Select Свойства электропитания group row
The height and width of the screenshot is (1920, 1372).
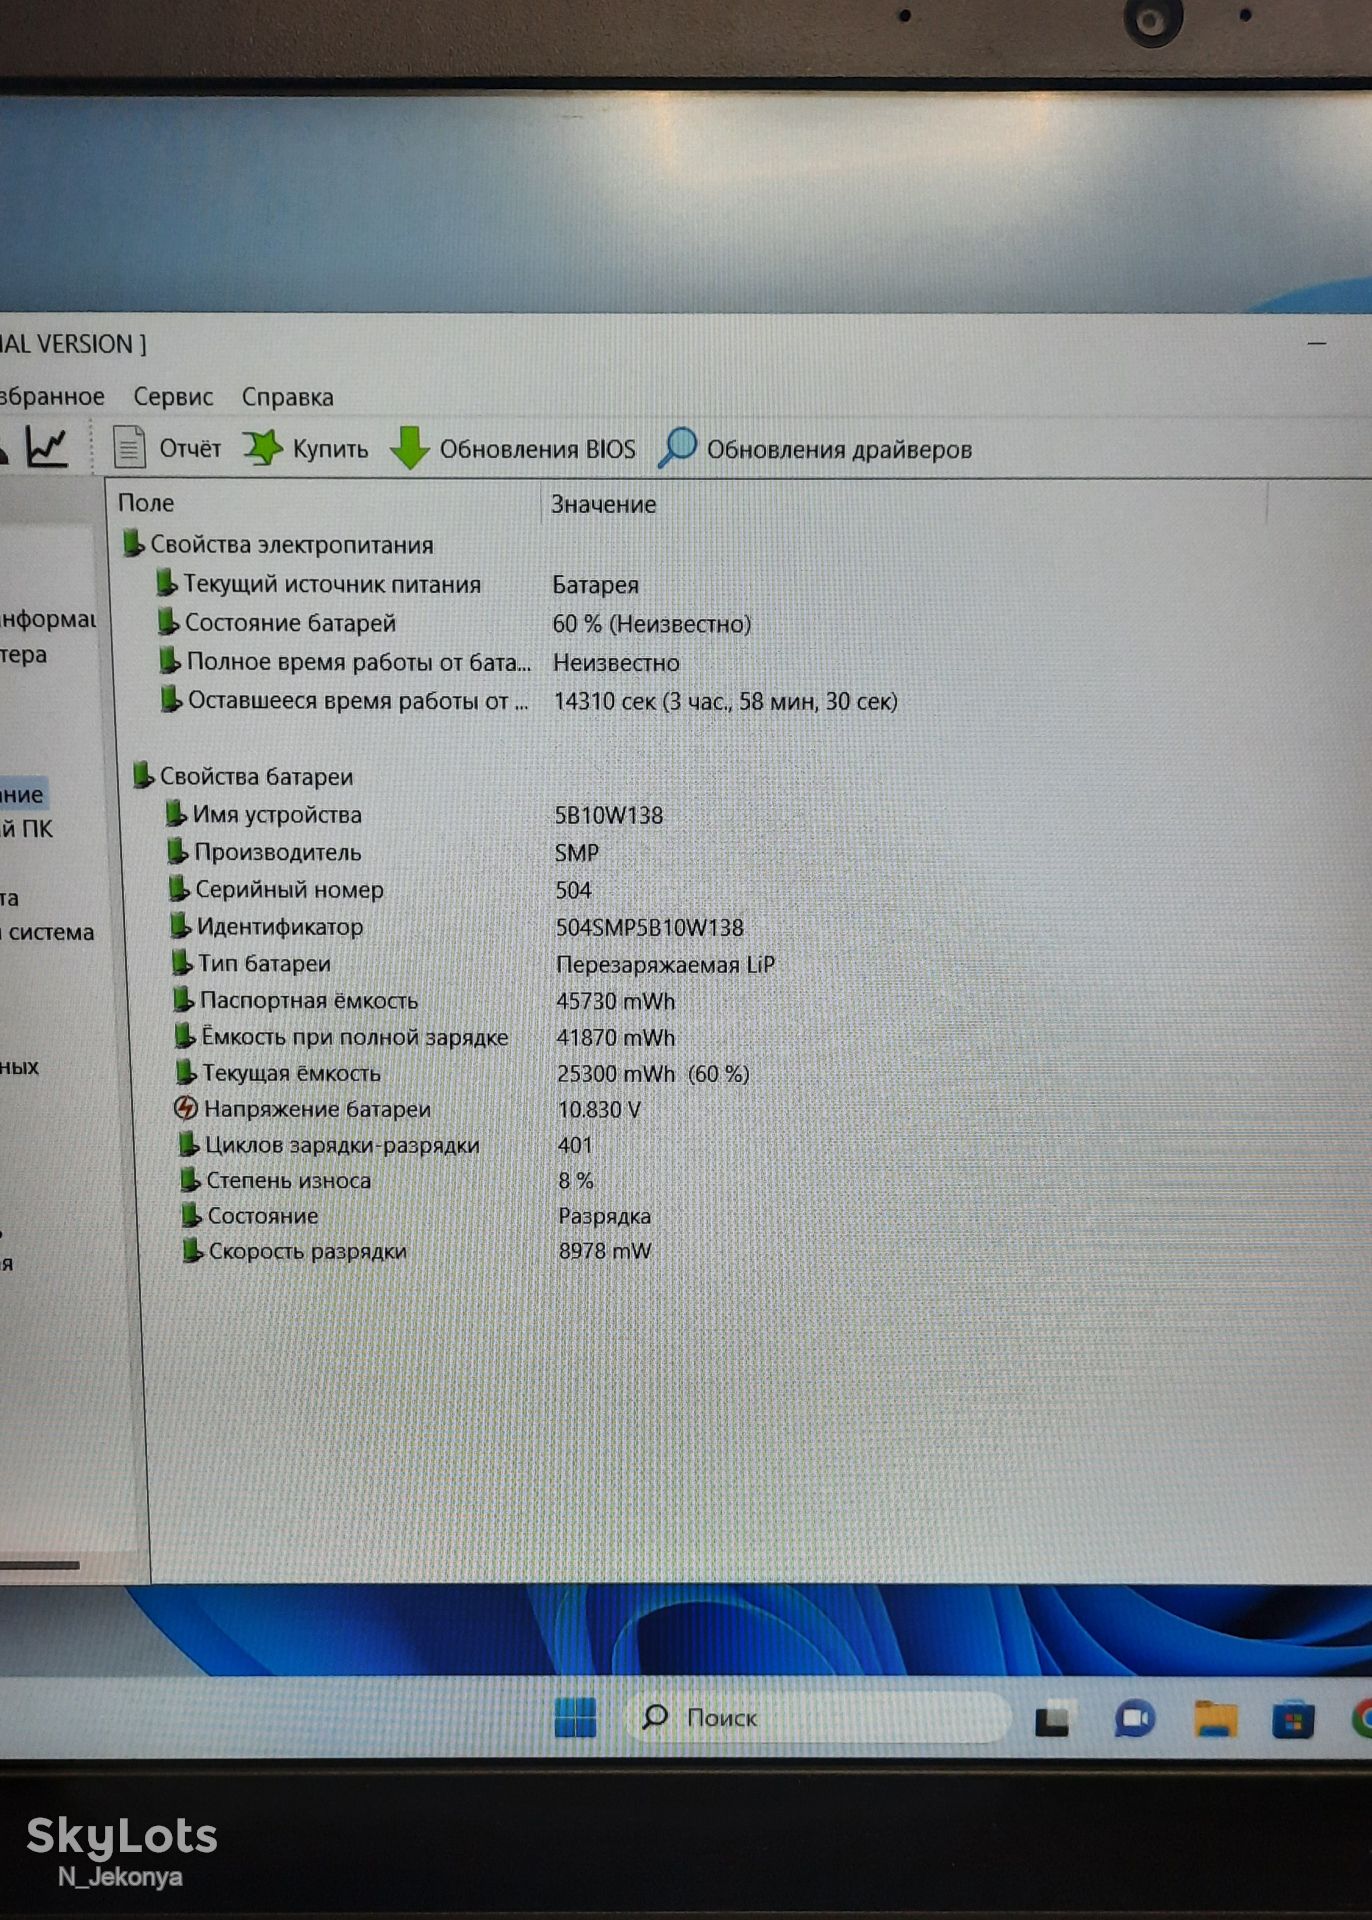[278, 545]
